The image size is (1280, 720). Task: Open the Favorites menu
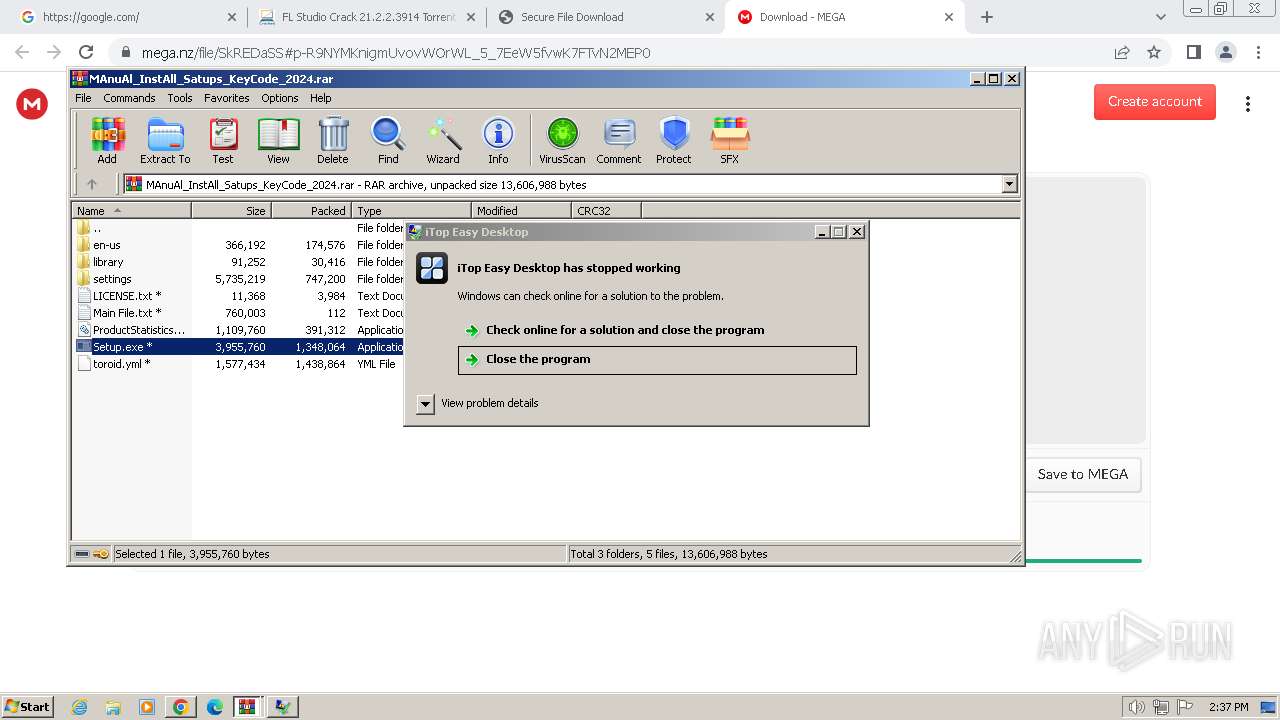click(227, 98)
